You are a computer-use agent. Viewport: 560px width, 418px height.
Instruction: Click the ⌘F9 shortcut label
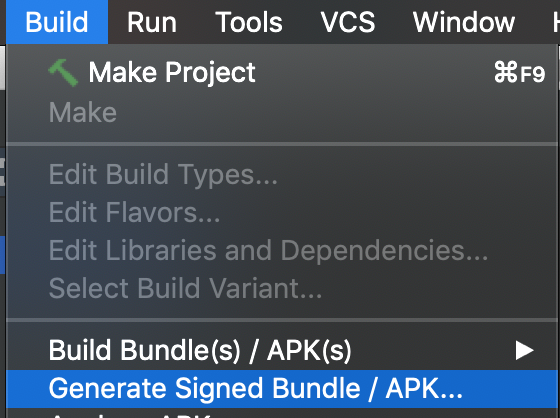coord(520,73)
